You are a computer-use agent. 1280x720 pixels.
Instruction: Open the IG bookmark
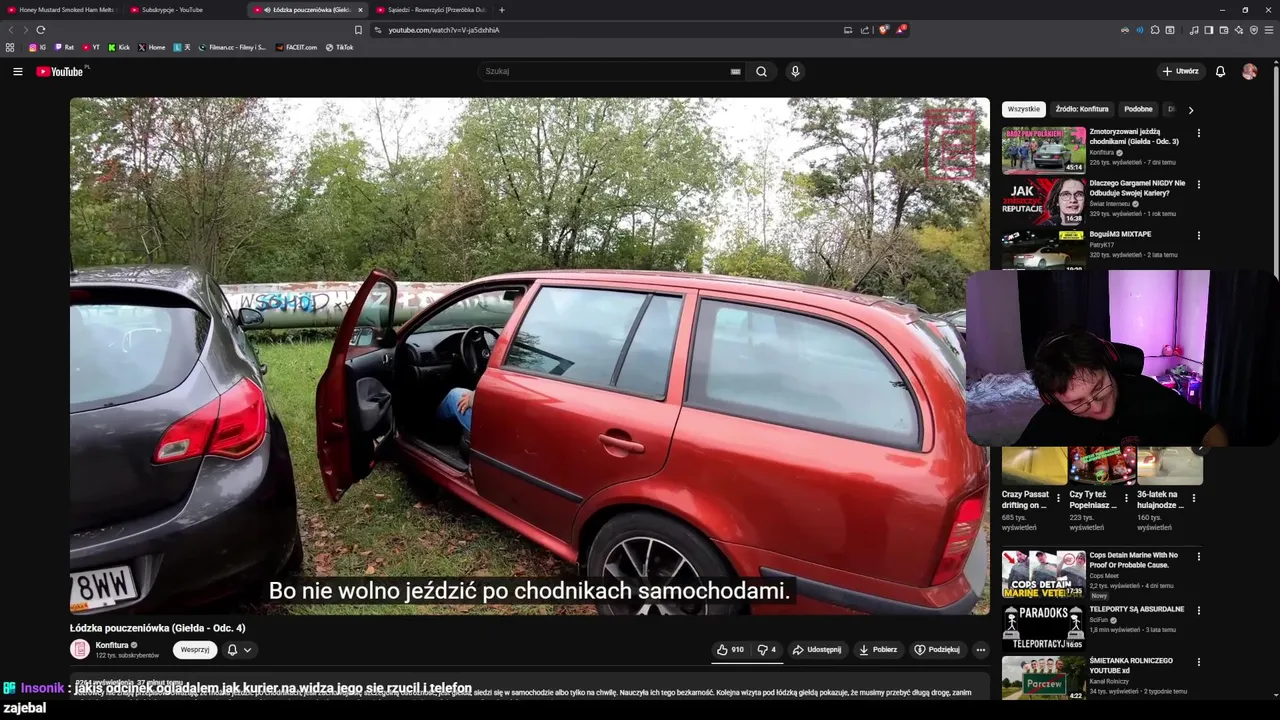coord(37,47)
